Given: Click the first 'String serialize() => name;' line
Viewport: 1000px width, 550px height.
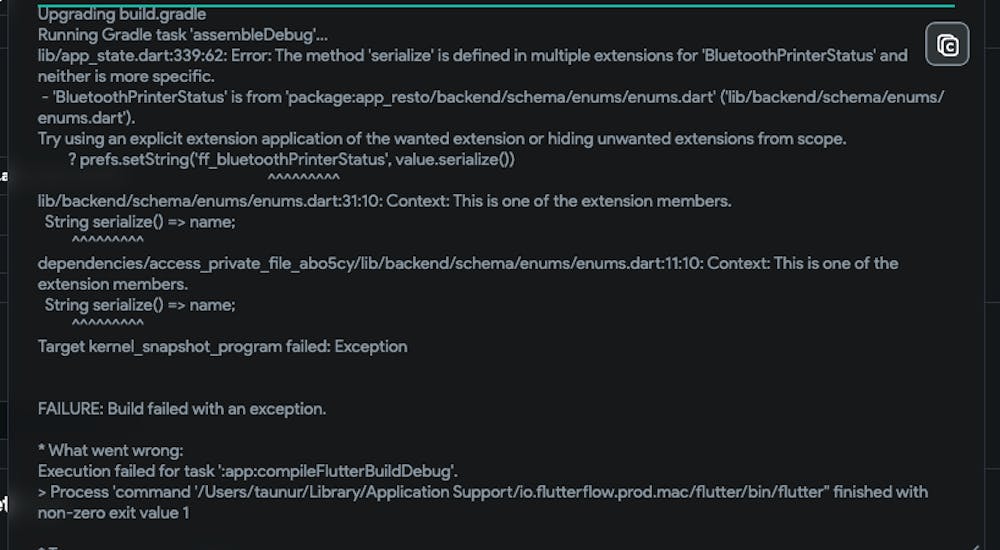Looking at the screenshot, I should [140, 222].
